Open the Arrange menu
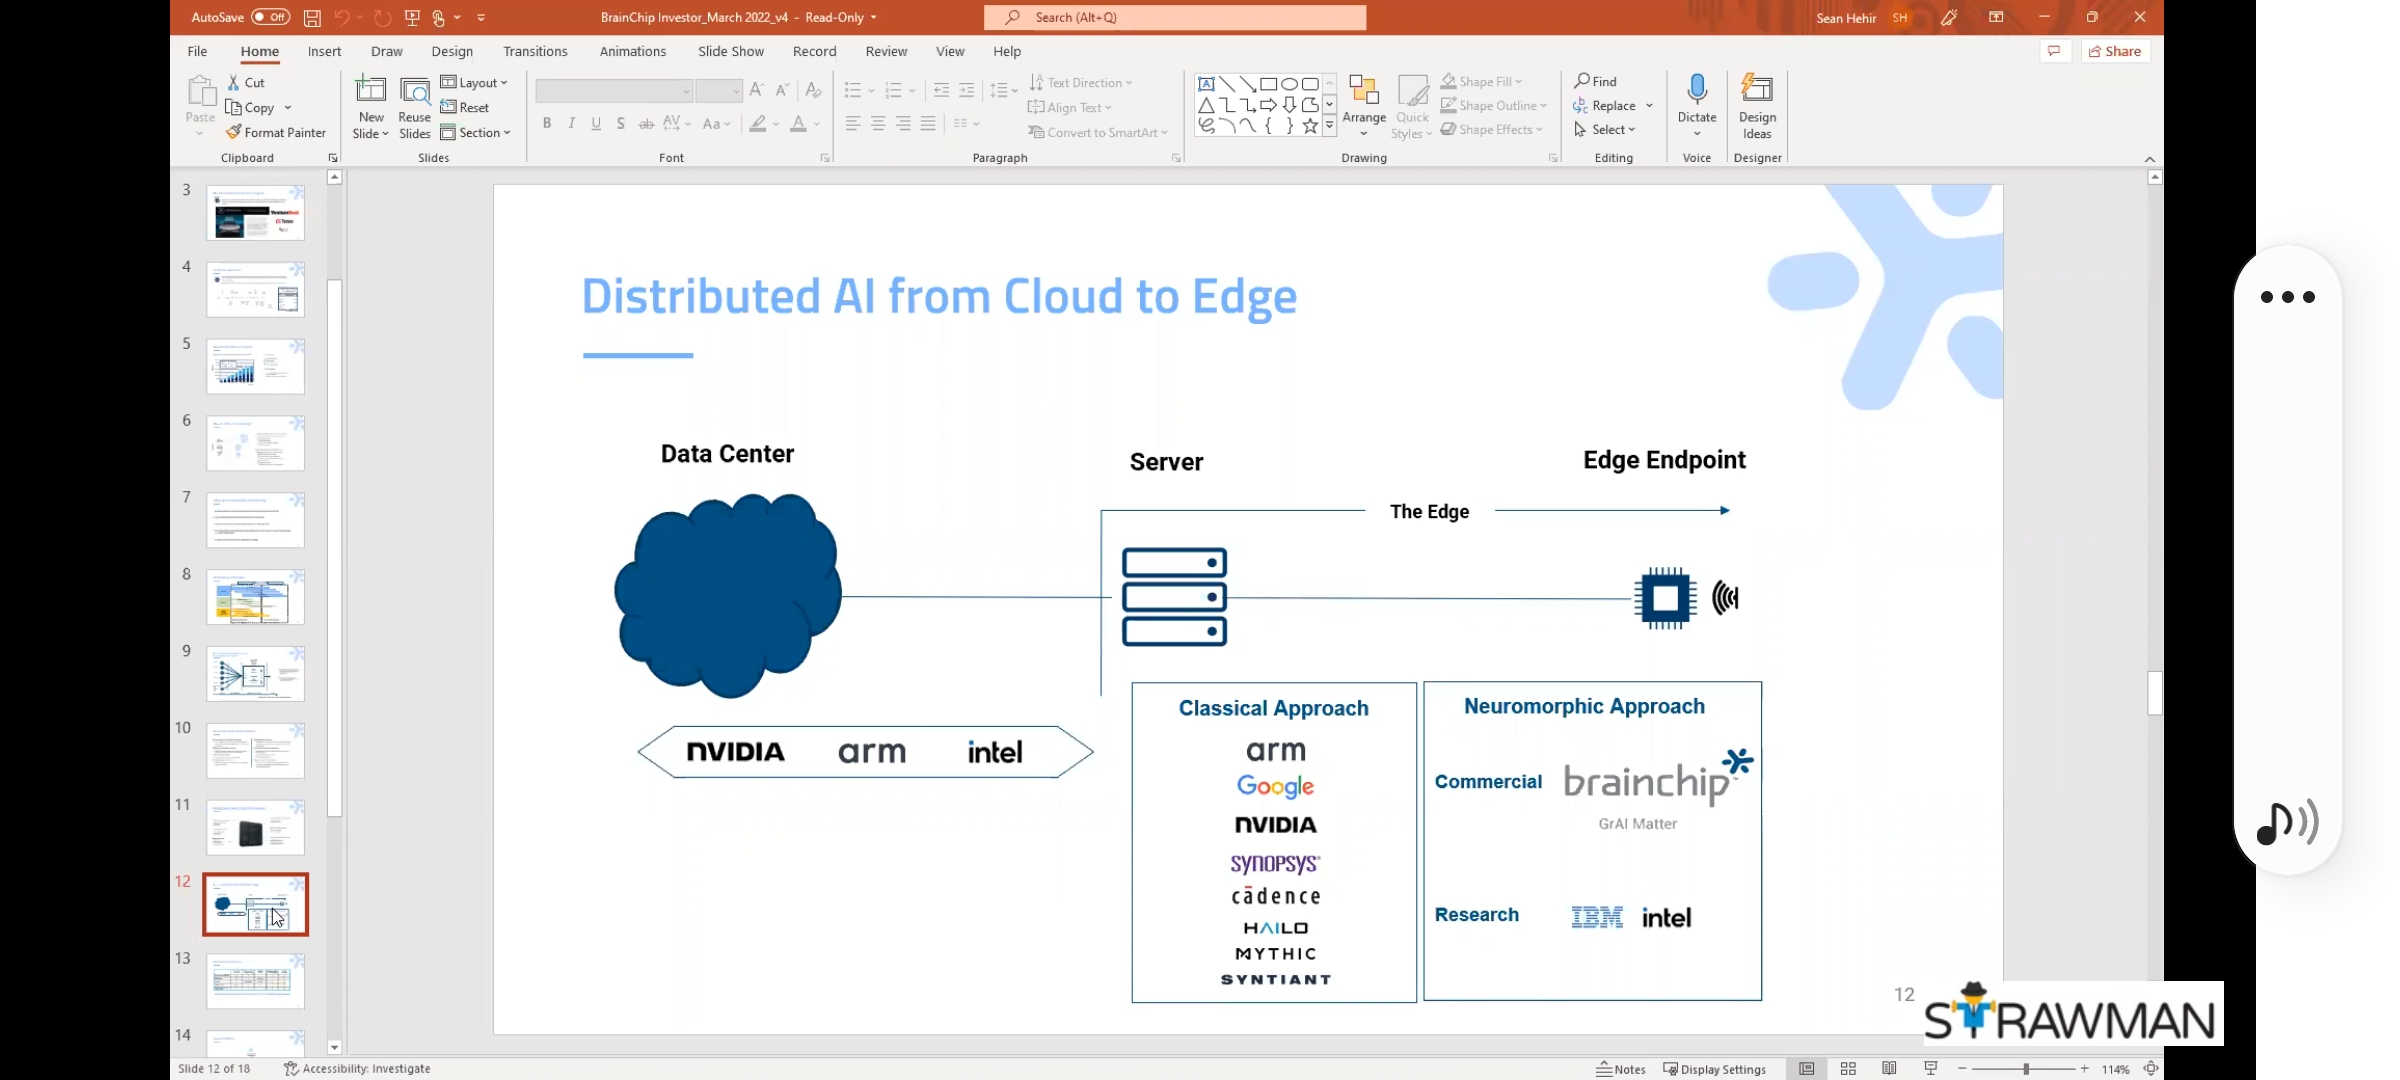The width and height of the screenshot is (2400, 1080). click(1364, 107)
